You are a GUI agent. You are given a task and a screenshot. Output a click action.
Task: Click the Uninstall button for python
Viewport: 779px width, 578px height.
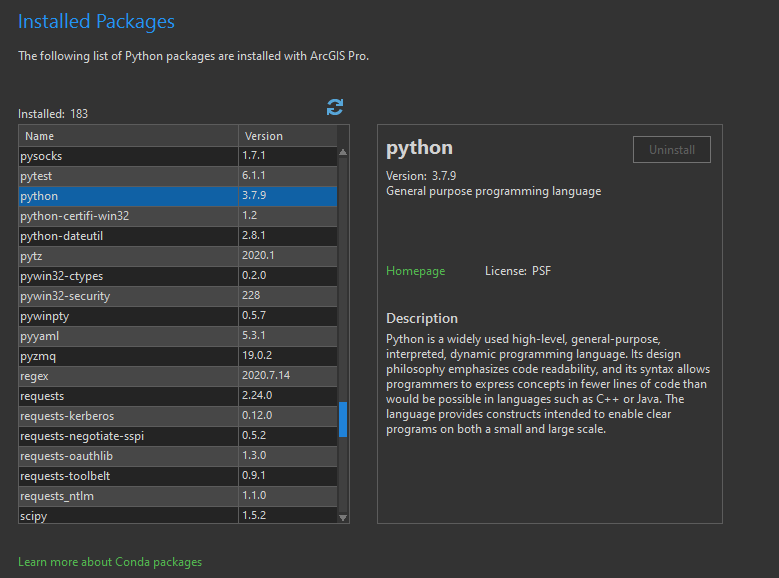tap(672, 150)
